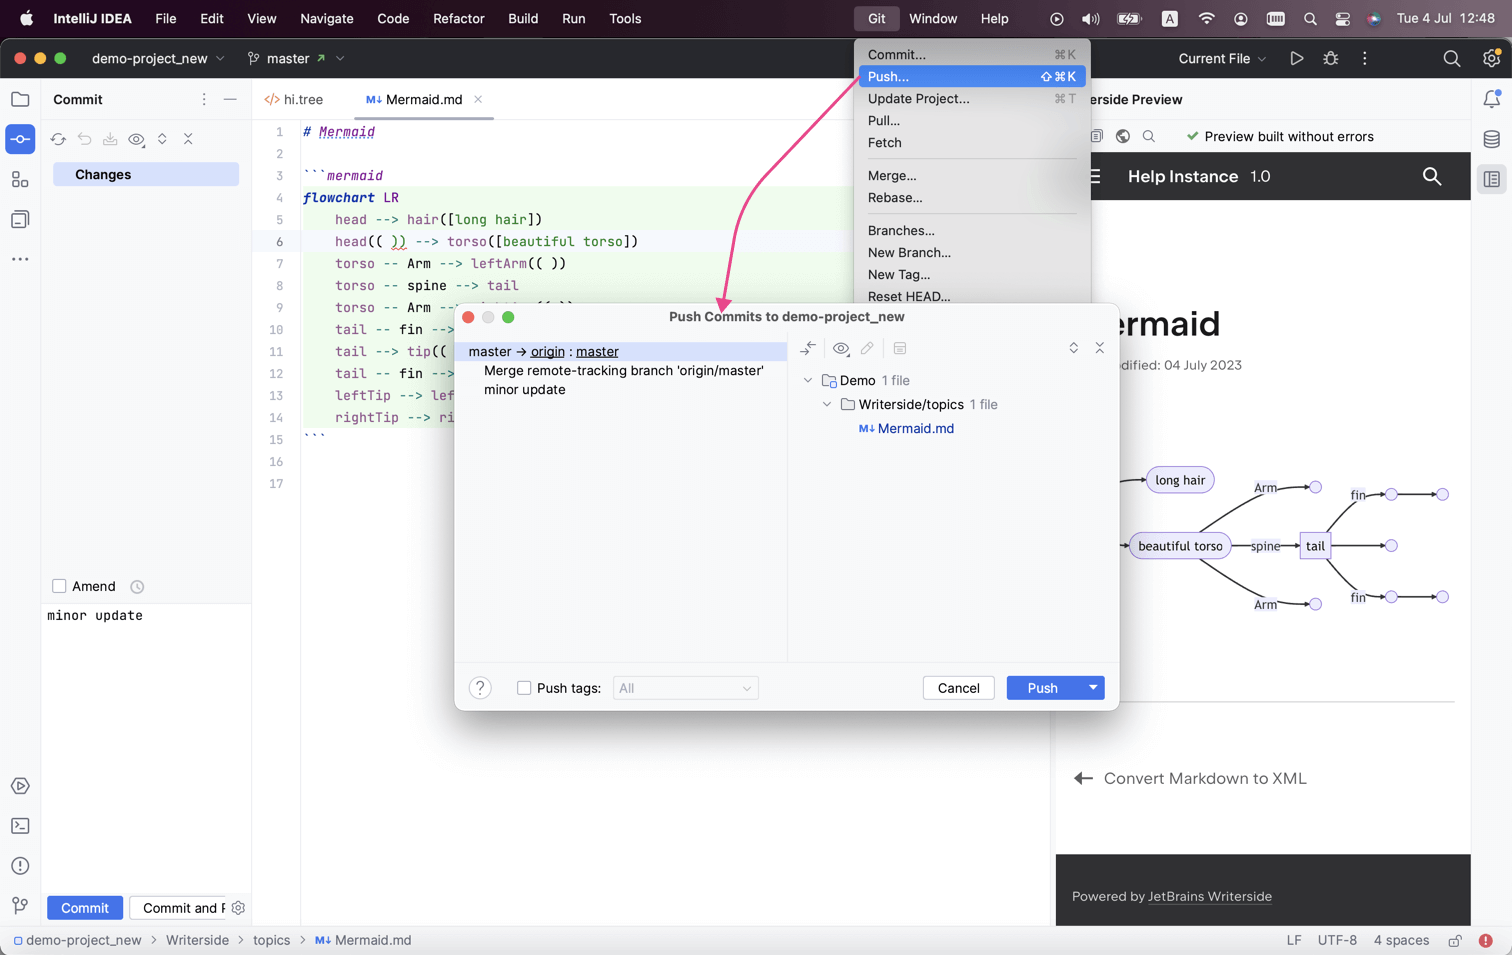Screen dimensions: 1512x955
Task: Switch to the hi.tree editor tab
Action: pyautogui.click(x=294, y=99)
